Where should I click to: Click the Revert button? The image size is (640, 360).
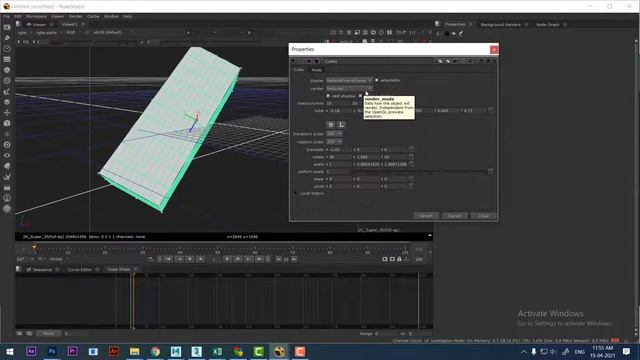(x=426, y=216)
